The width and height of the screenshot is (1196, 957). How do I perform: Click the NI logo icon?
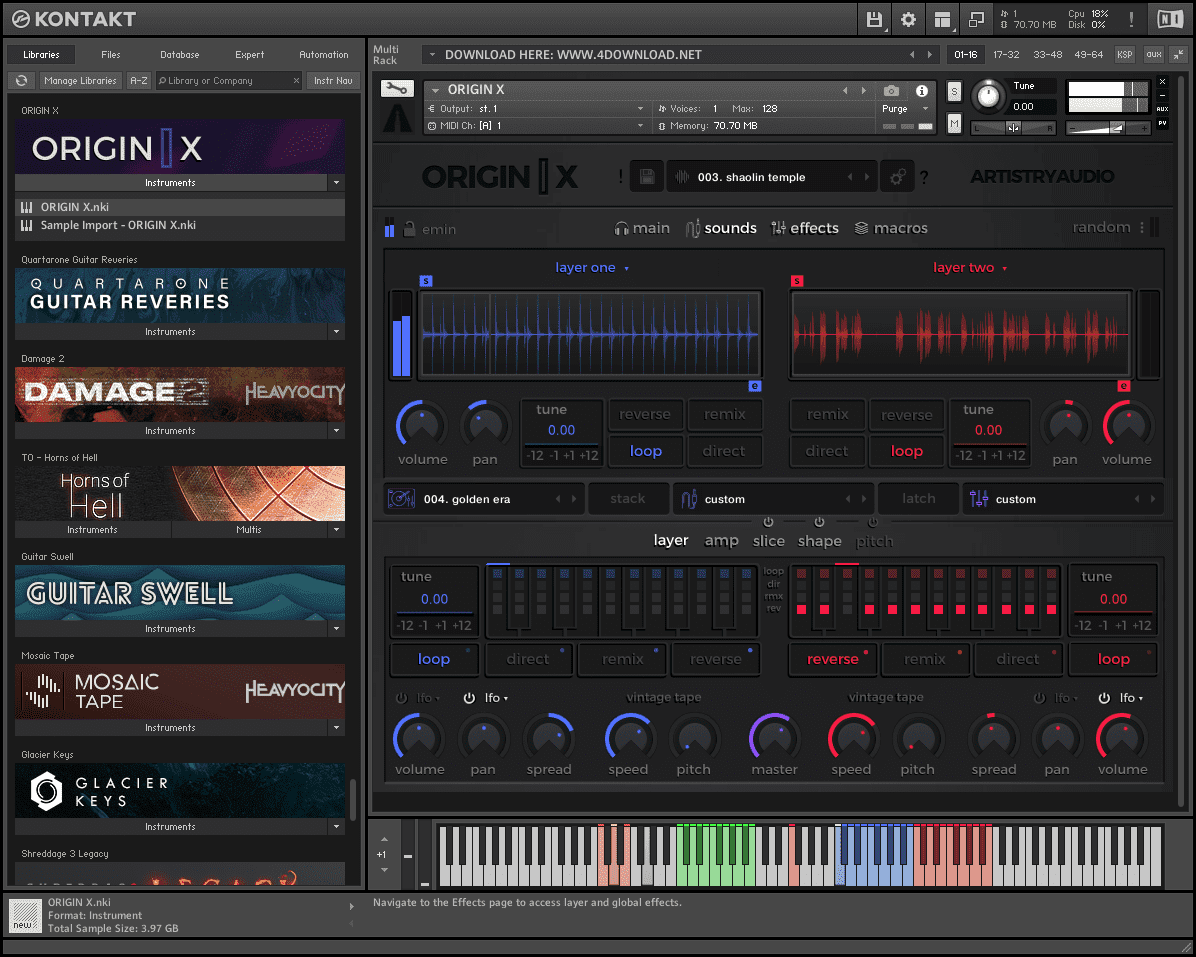point(1170,19)
